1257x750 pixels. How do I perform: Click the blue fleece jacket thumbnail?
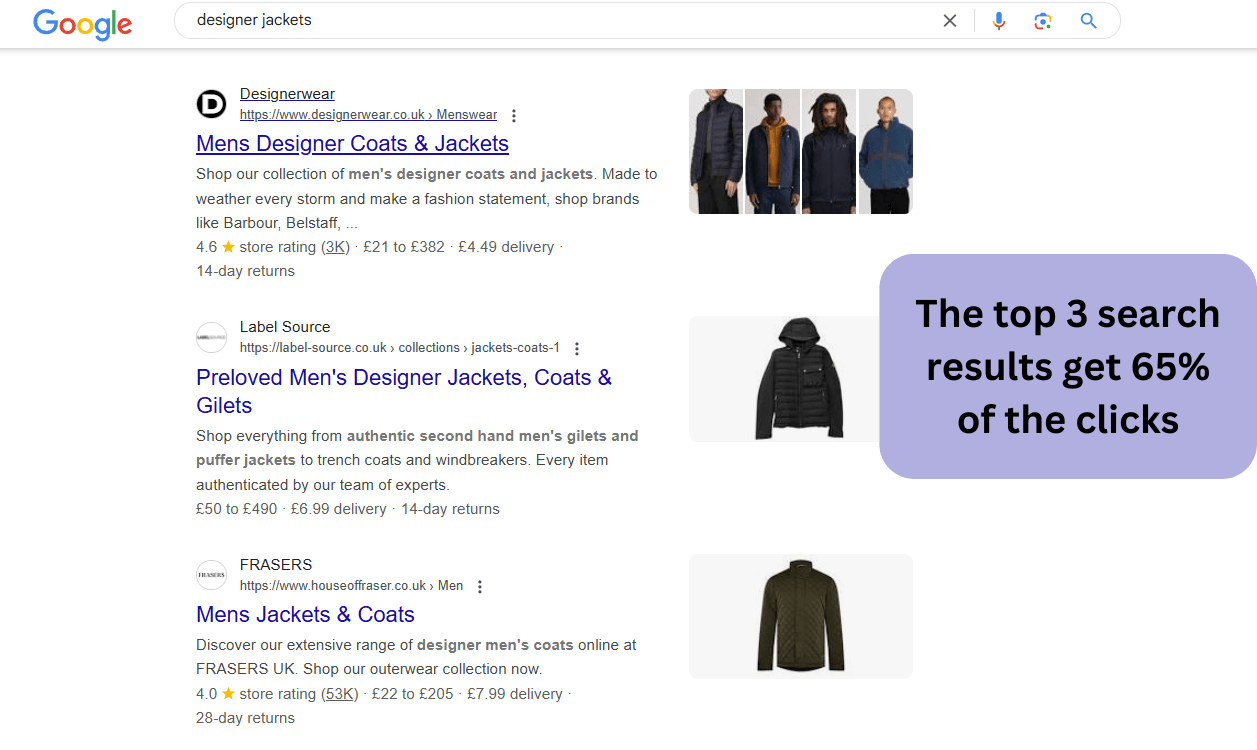pyautogui.click(x=886, y=151)
